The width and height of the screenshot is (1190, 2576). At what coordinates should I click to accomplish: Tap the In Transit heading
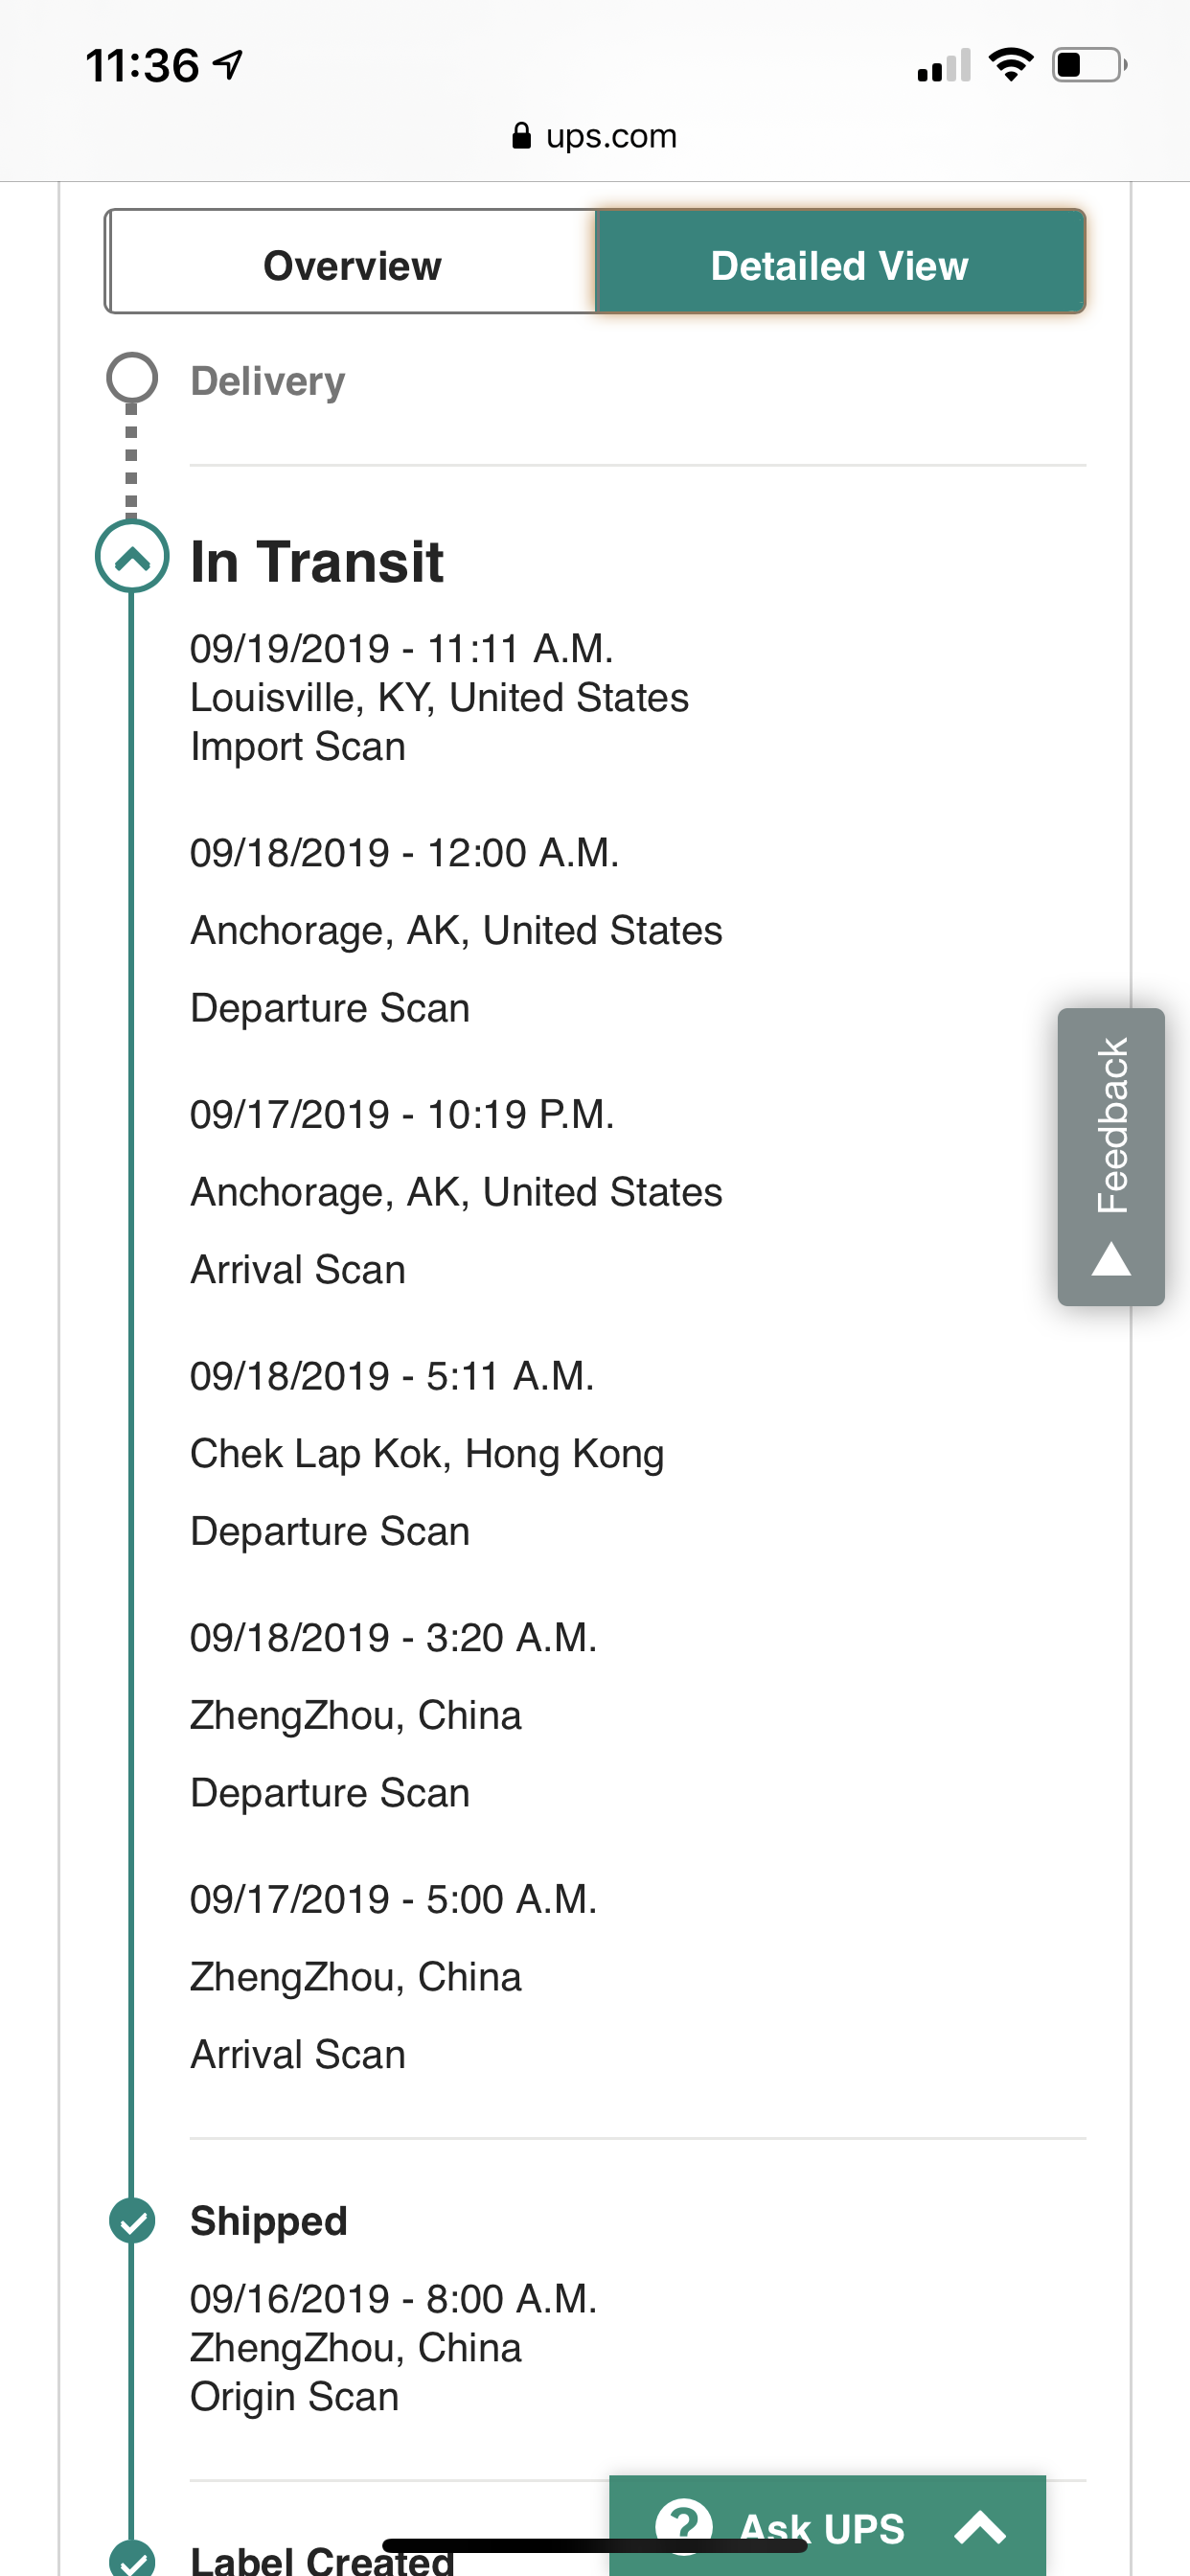tap(317, 561)
